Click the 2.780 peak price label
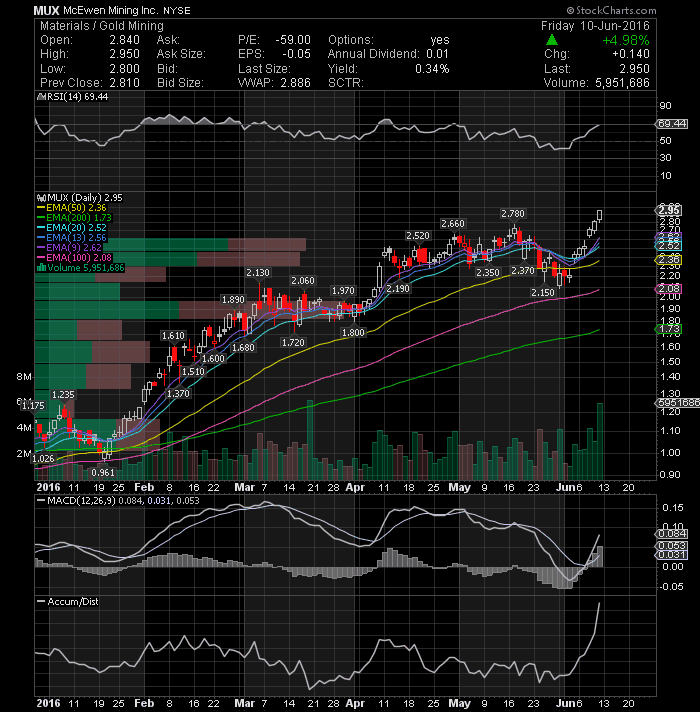The width and height of the screenshot is (700, 712). tap(513, 213)
